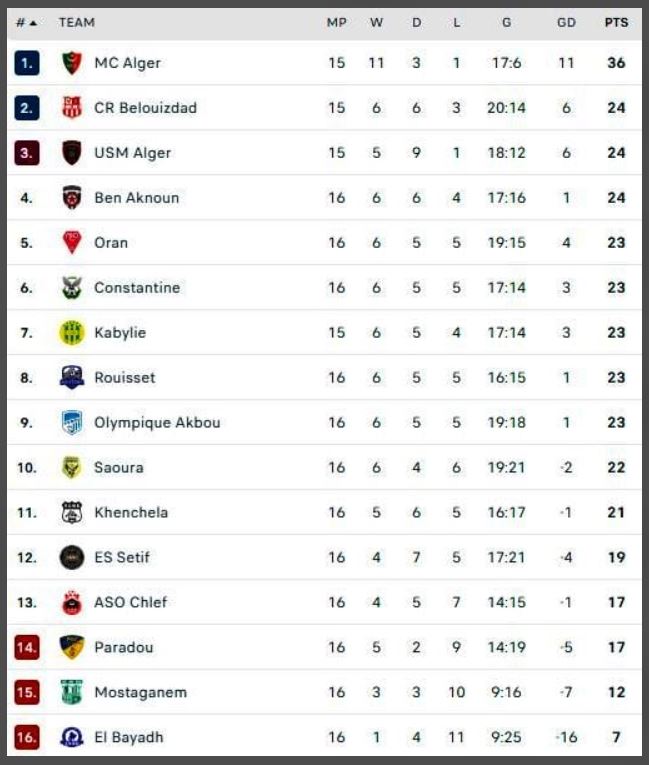Sort standings by GD column header

tap(566, 22)
